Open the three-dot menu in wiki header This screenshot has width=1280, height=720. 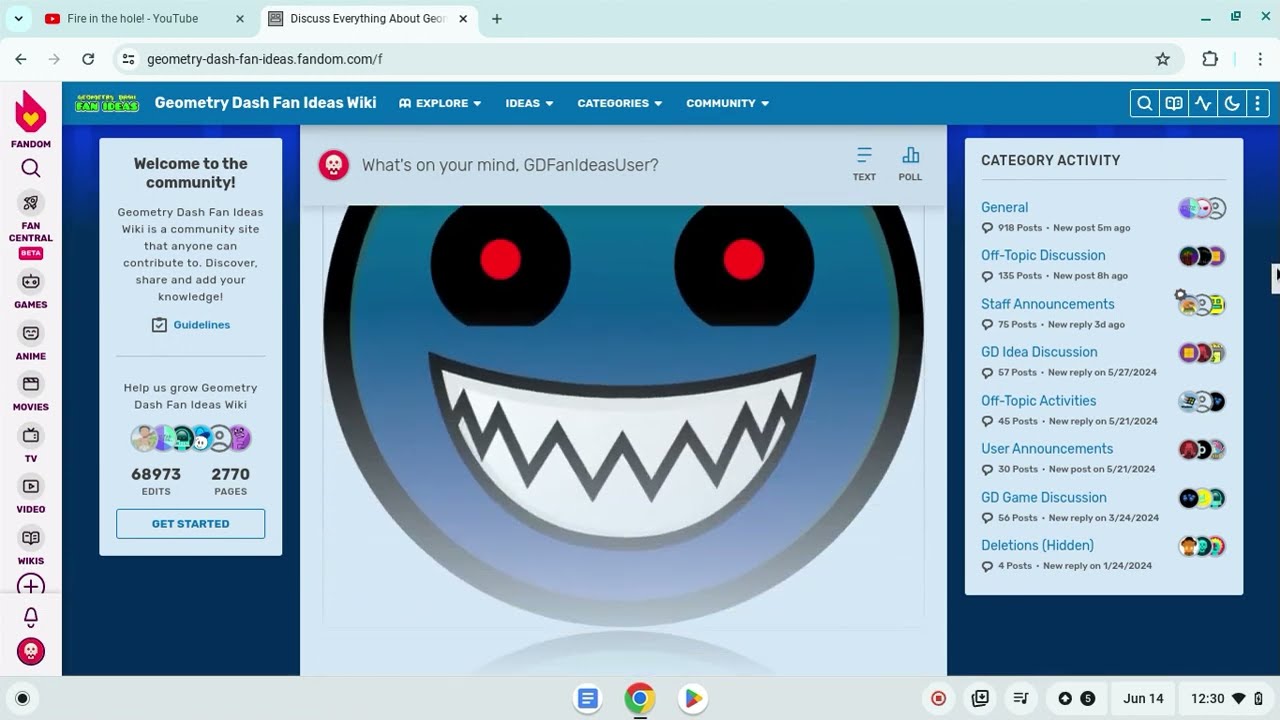1258,103
